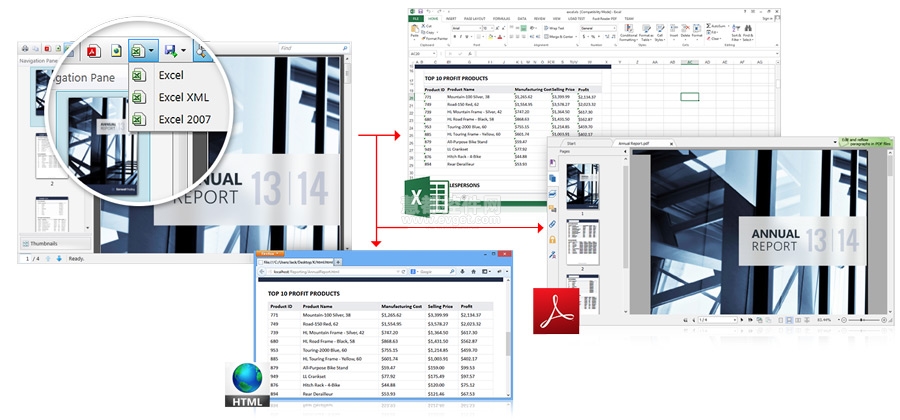Viewport: 900px width, 420px height.
Task: Click the security padlock icon in sidebar
Action: (x=552, y=239)
